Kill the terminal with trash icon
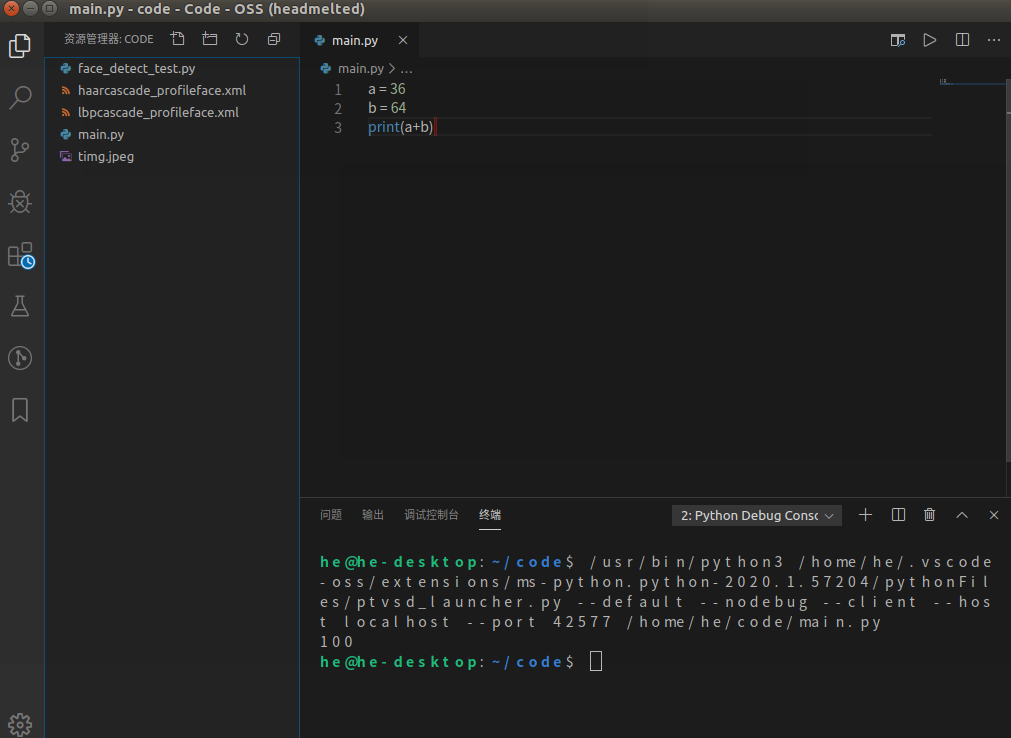This screenshot has height=738, width=1011. (x=929, y=514)
